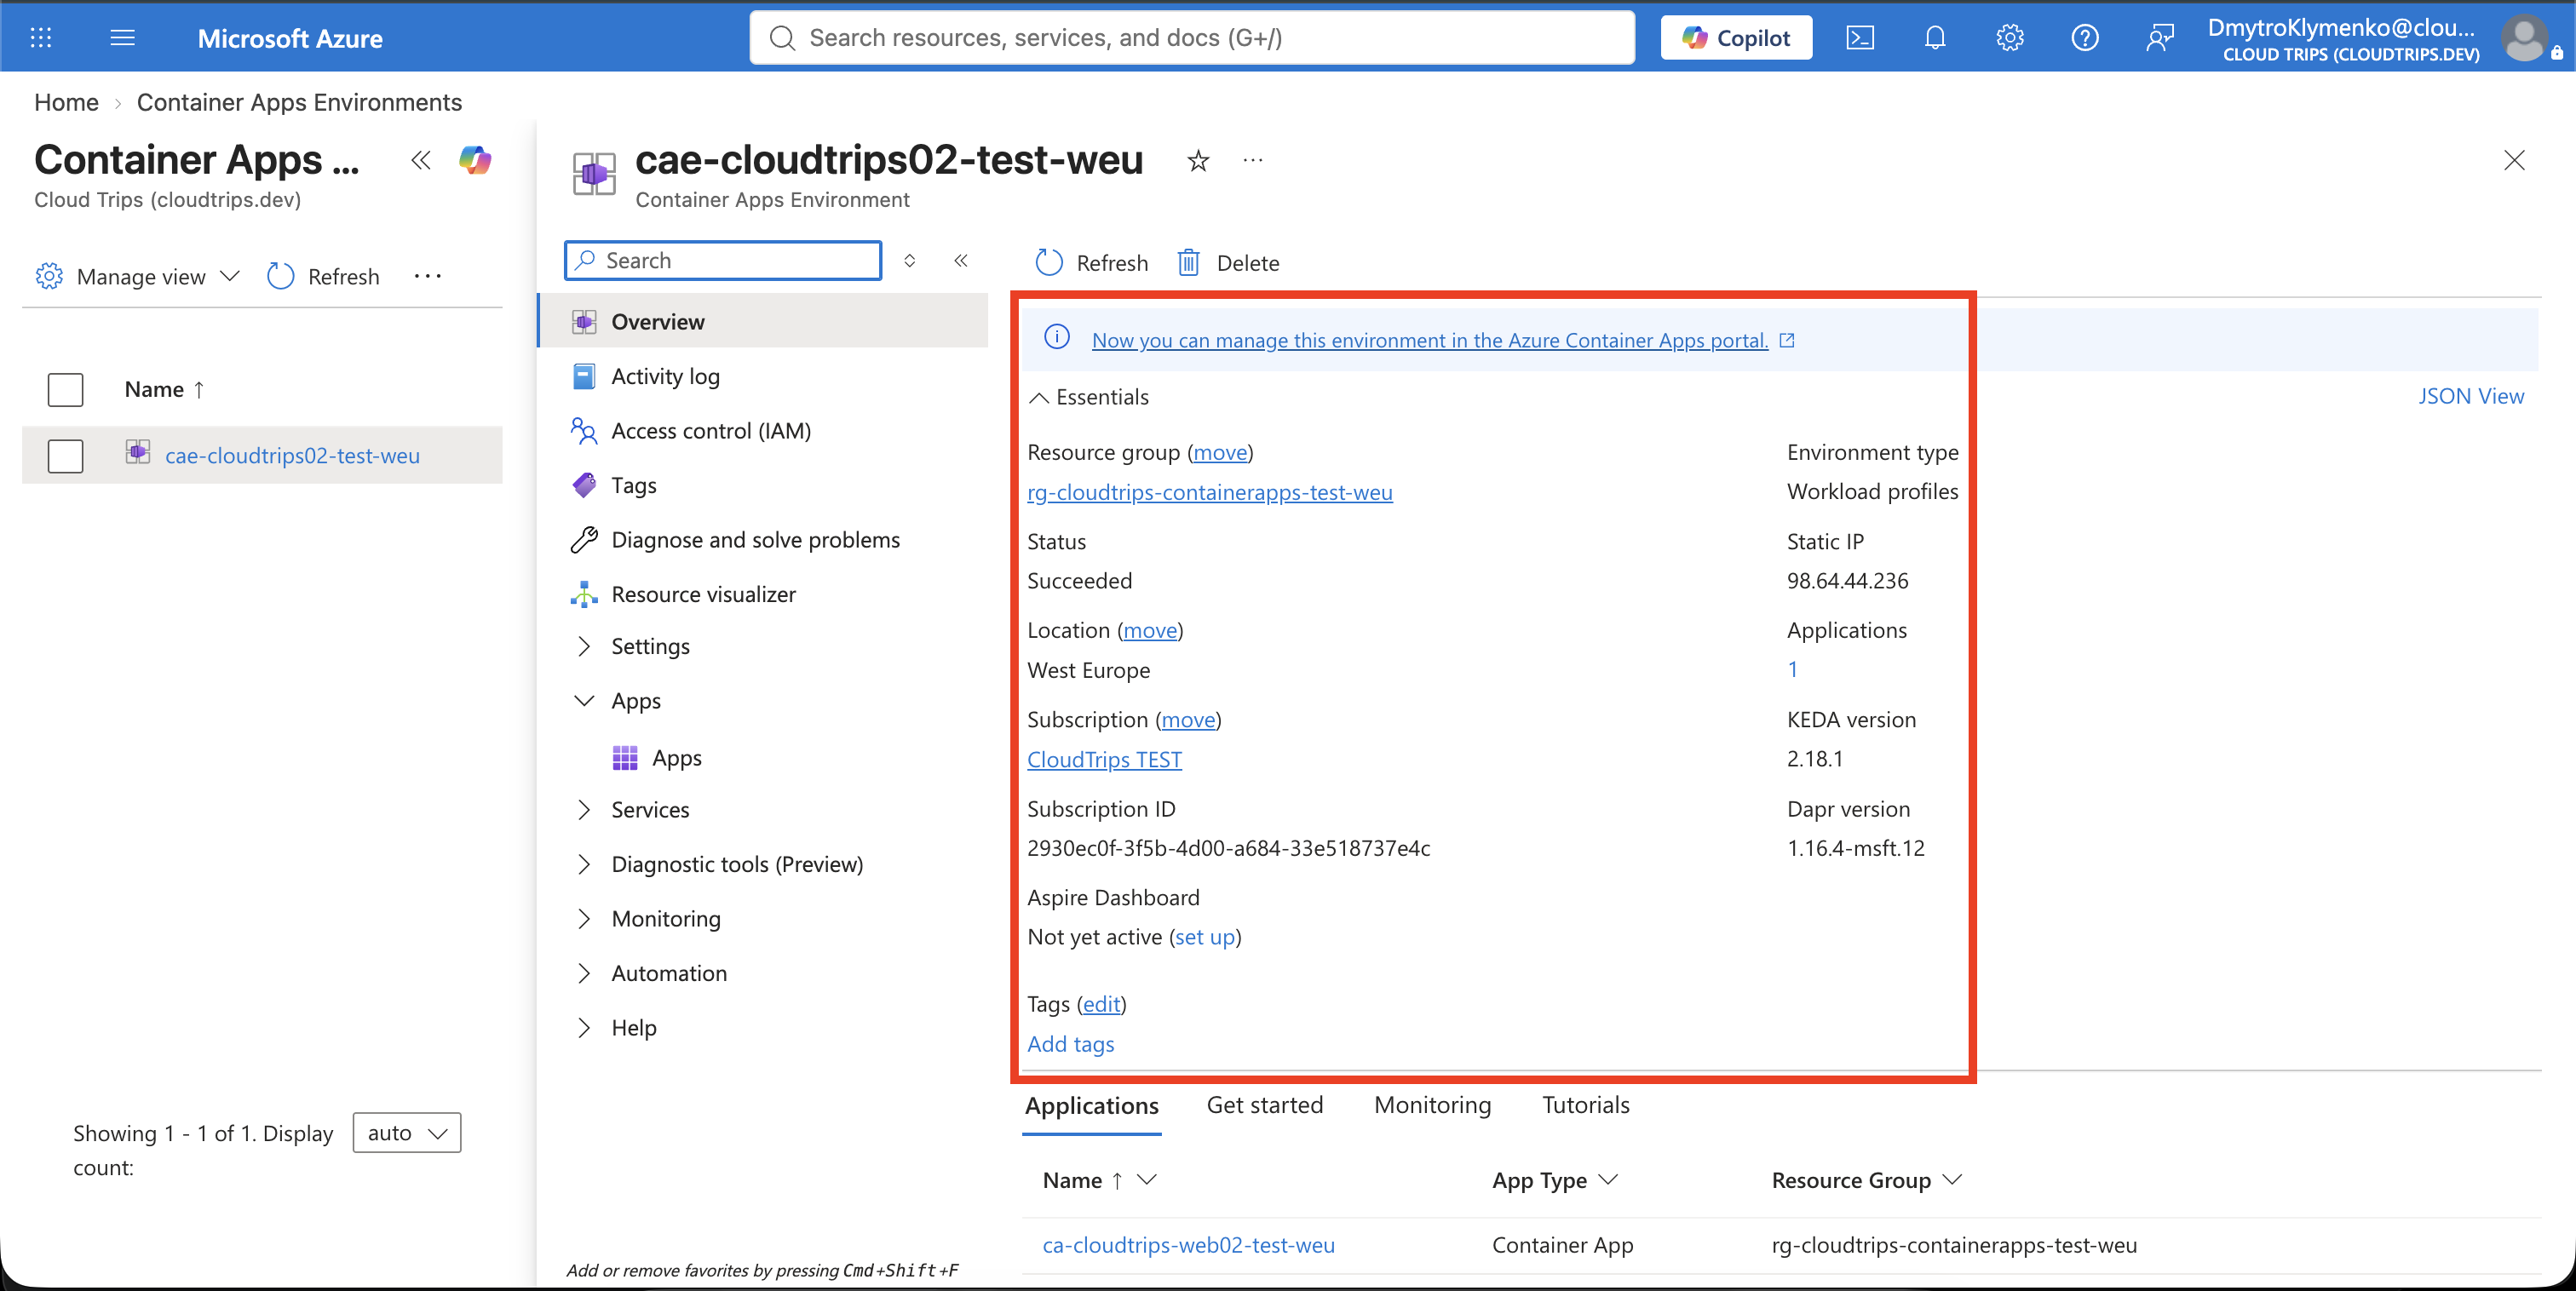Click move link beside Location
The width and height of the screenshot is (2576, 1291).
coord(1150,630)
